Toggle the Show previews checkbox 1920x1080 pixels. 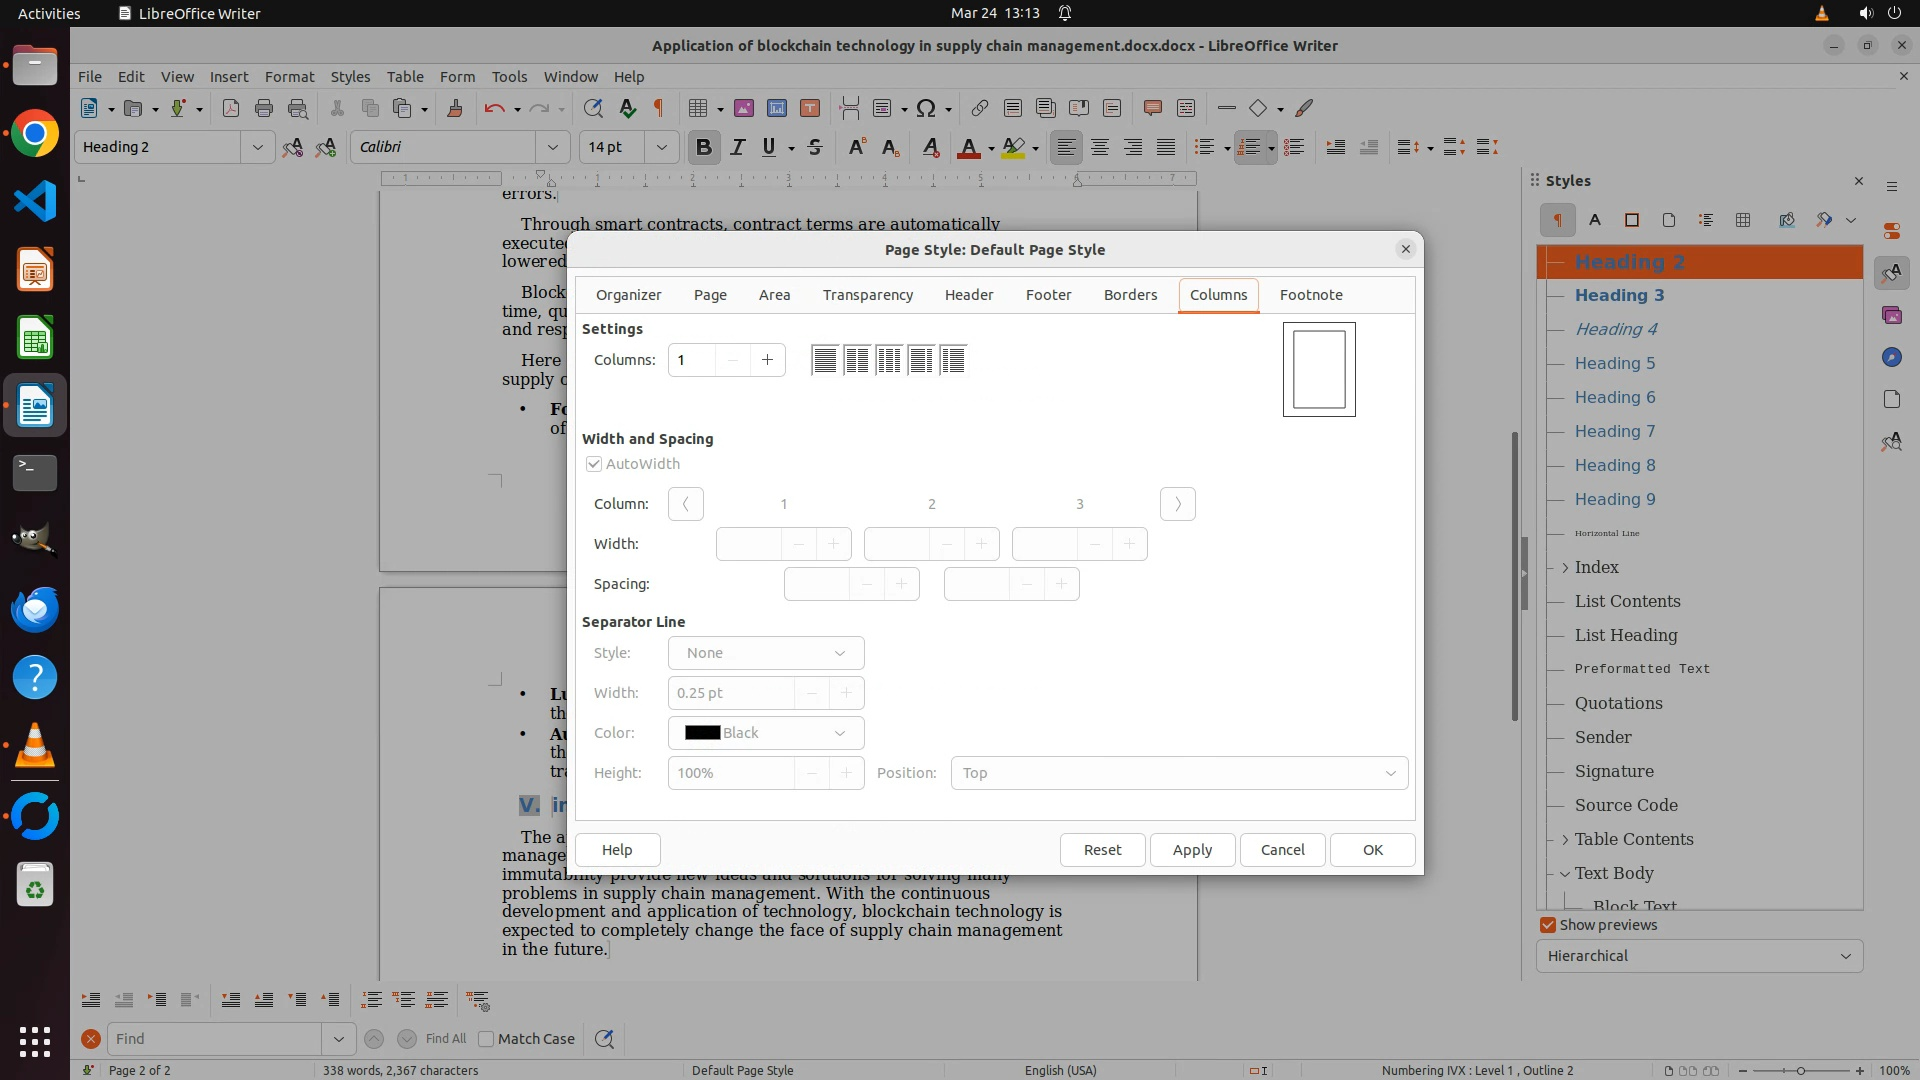(1548, 925)
